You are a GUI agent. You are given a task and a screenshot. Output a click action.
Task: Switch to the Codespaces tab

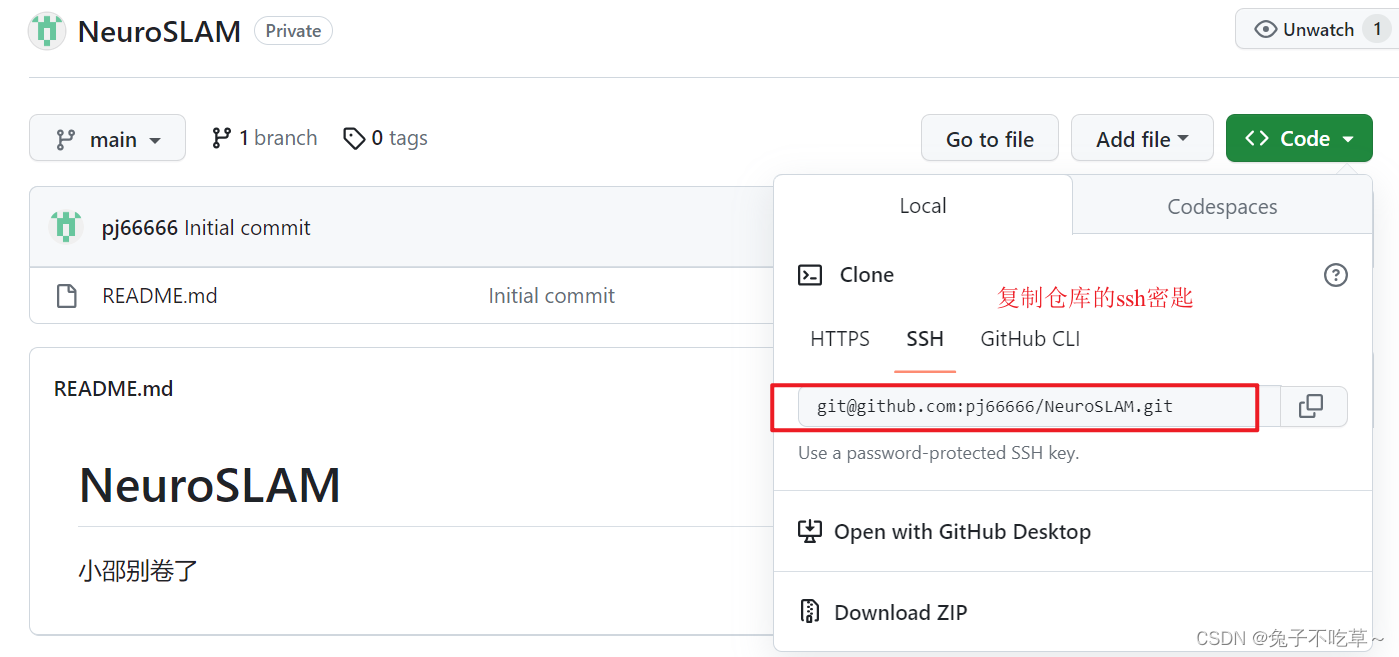tap(1221, 206)
